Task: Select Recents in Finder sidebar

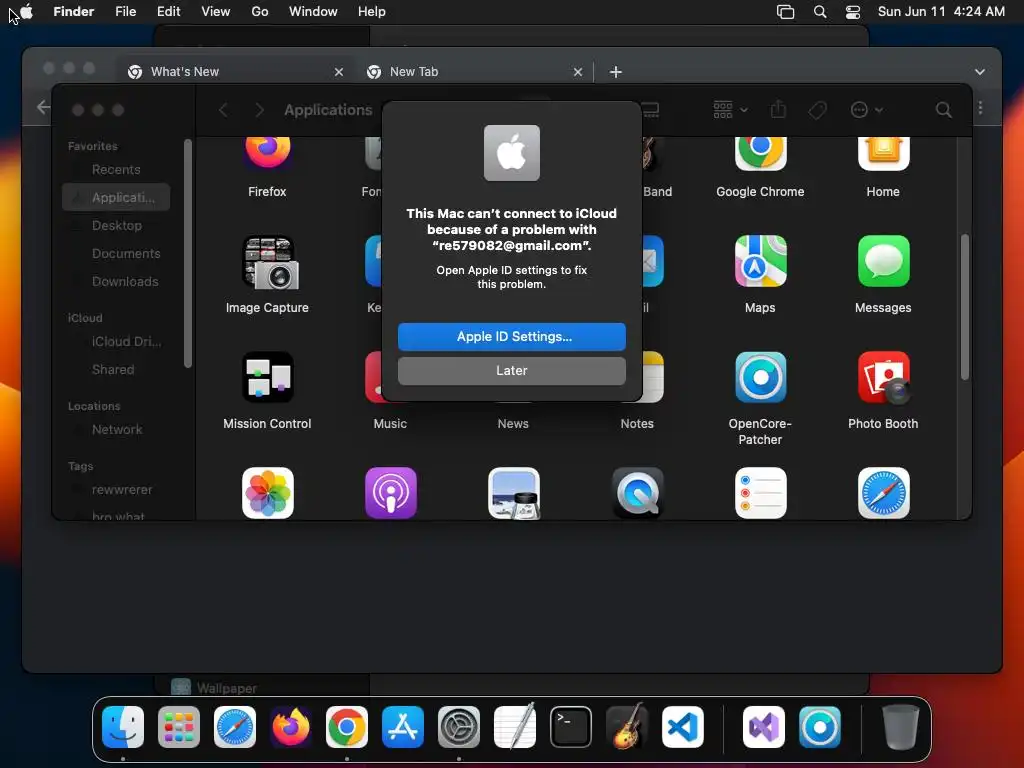Action: (116, 170)
